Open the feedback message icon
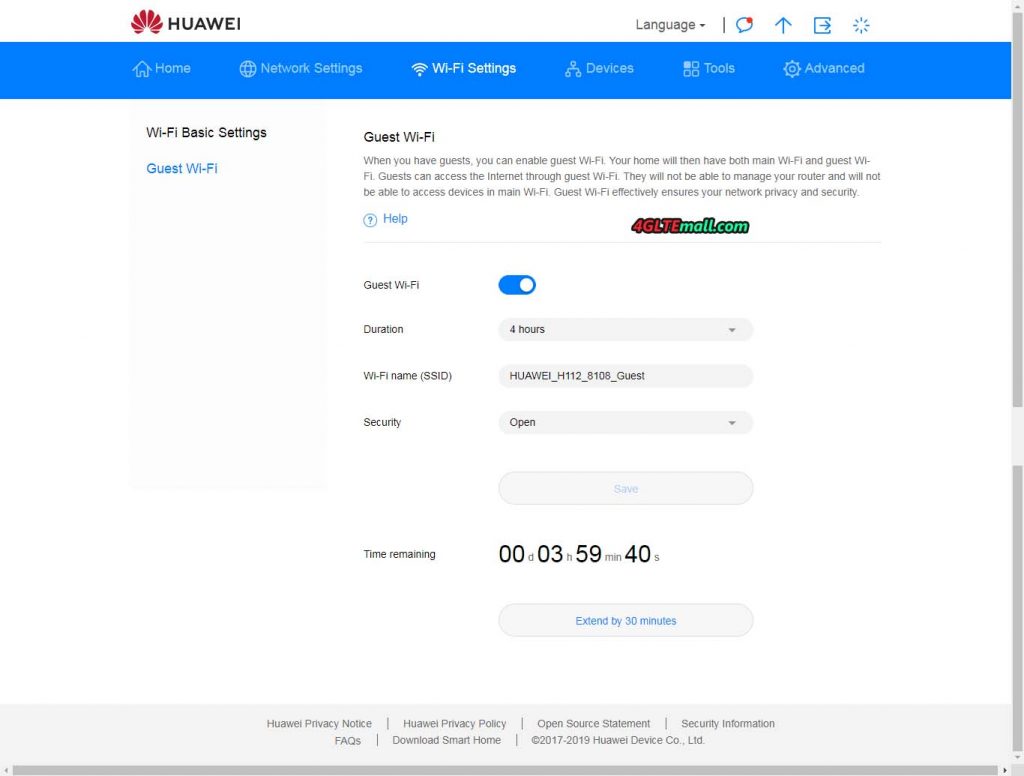Image resolution: width=1024 pixels, height=776 pixels. 743,24
